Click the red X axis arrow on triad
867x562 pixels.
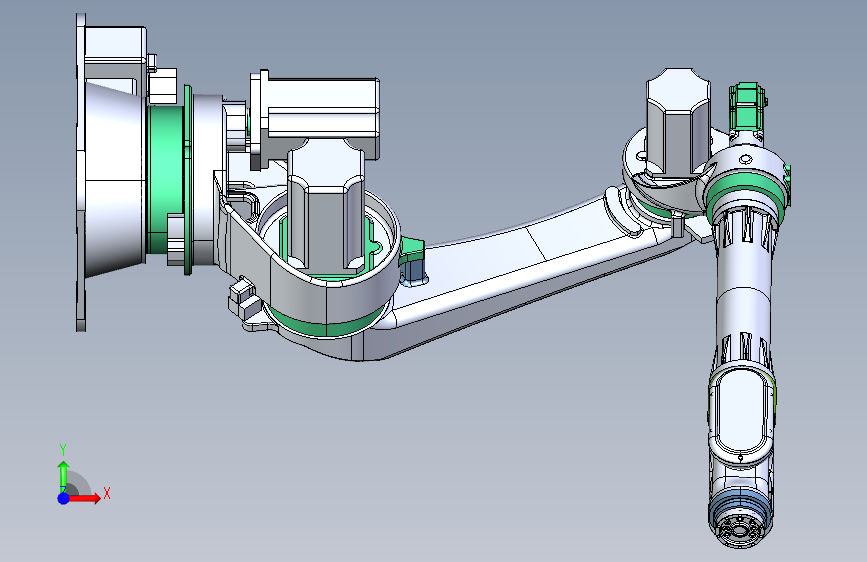(x=86, y=498)
